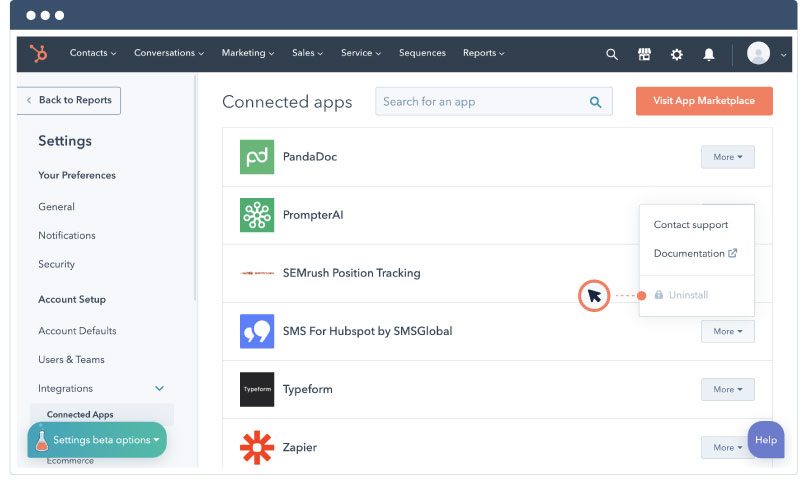
Task: Click the beaker icon on beta options
Action: pyautogui.click(x=41, y=441)
